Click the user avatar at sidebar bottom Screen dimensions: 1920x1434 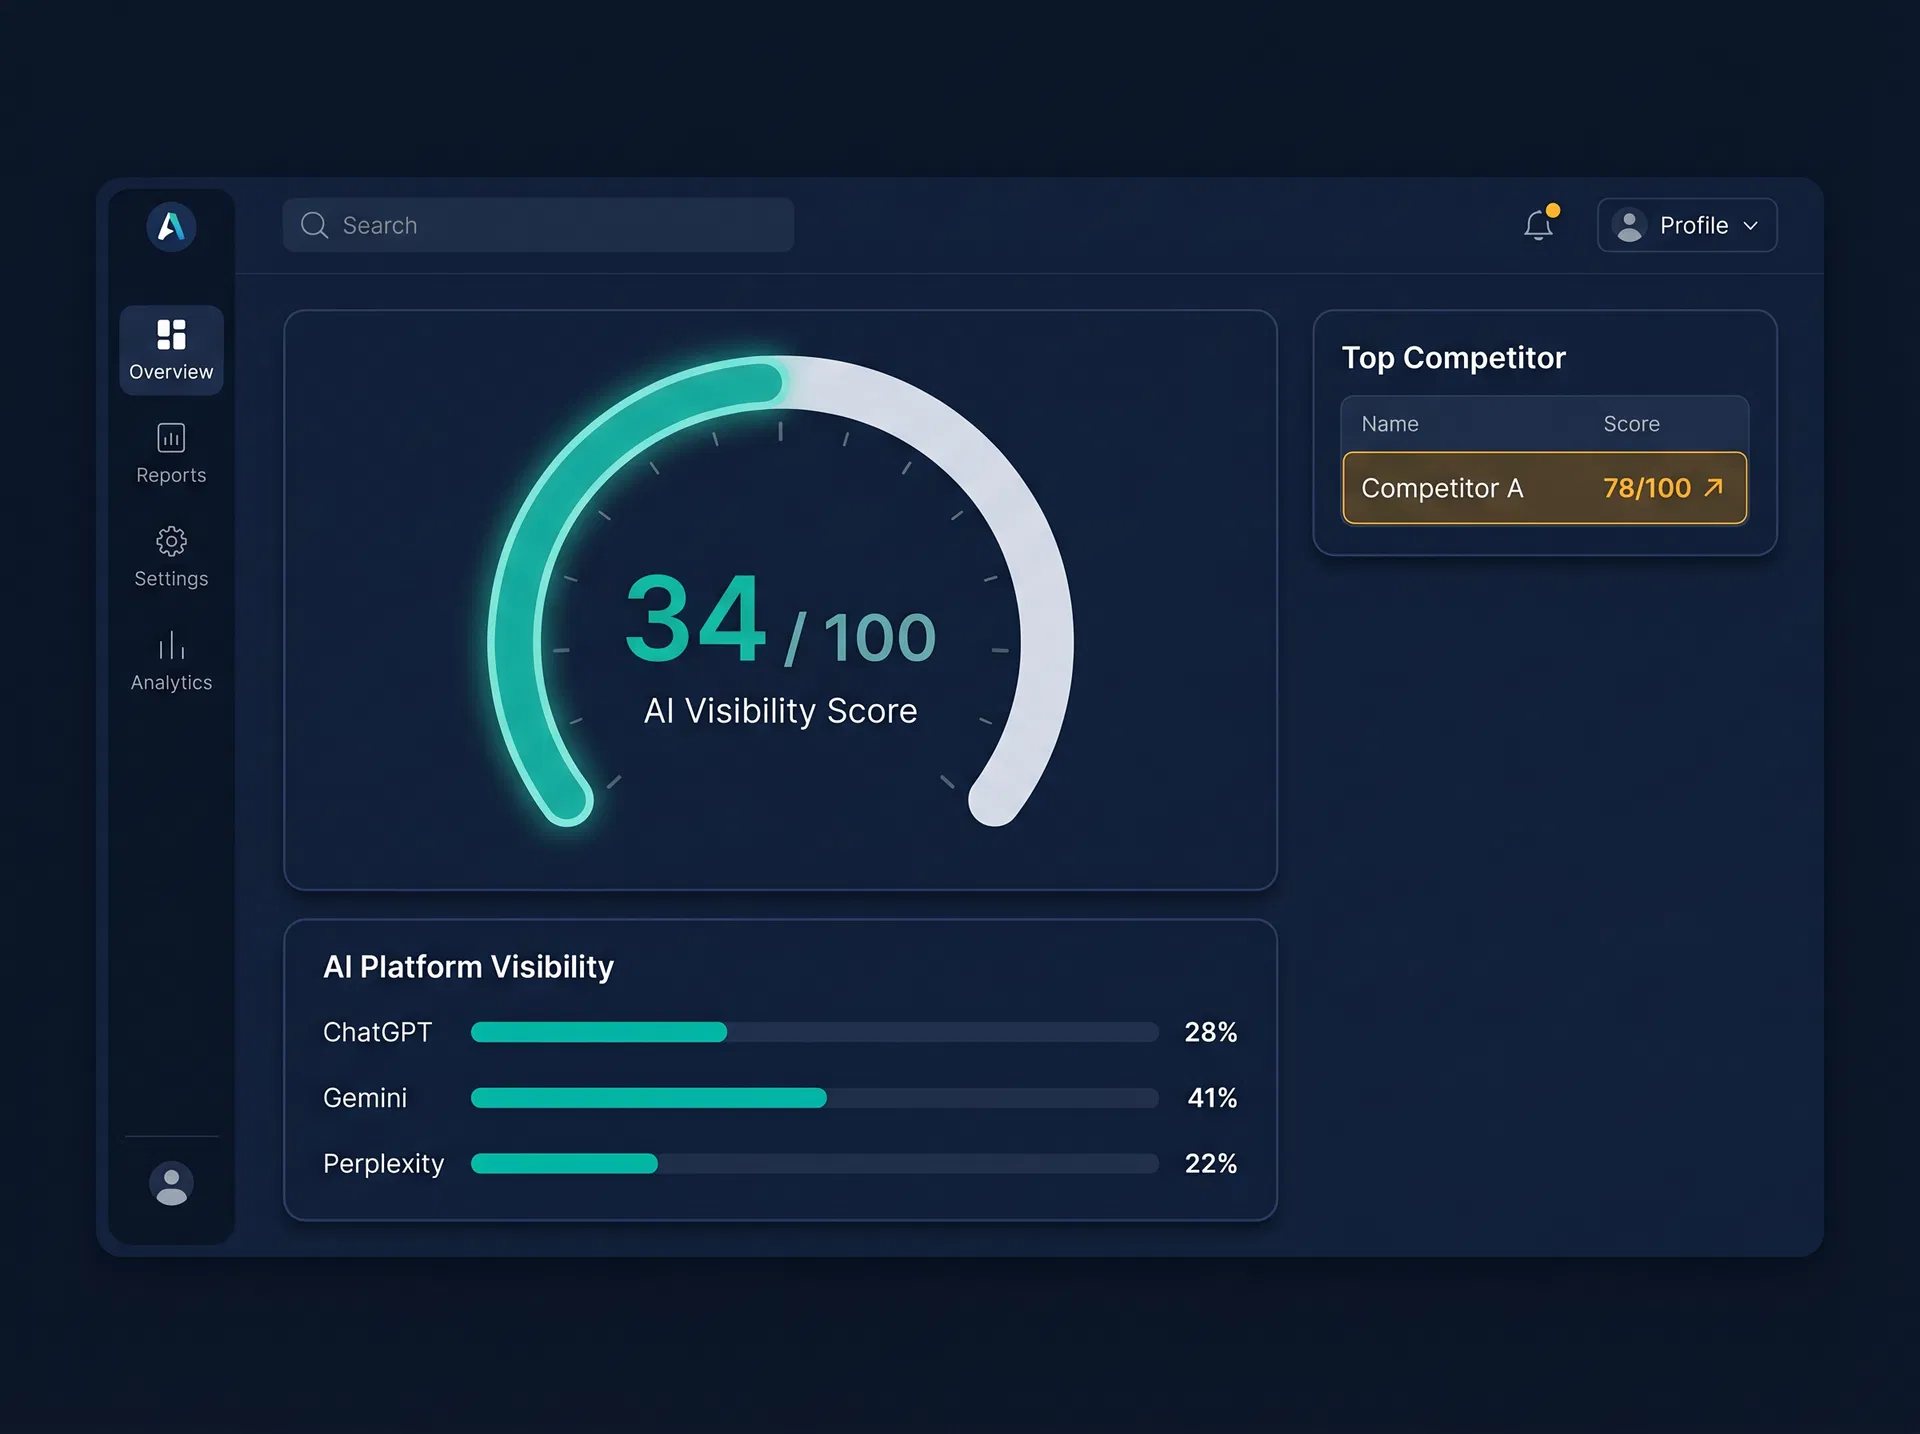(171, 1183)
